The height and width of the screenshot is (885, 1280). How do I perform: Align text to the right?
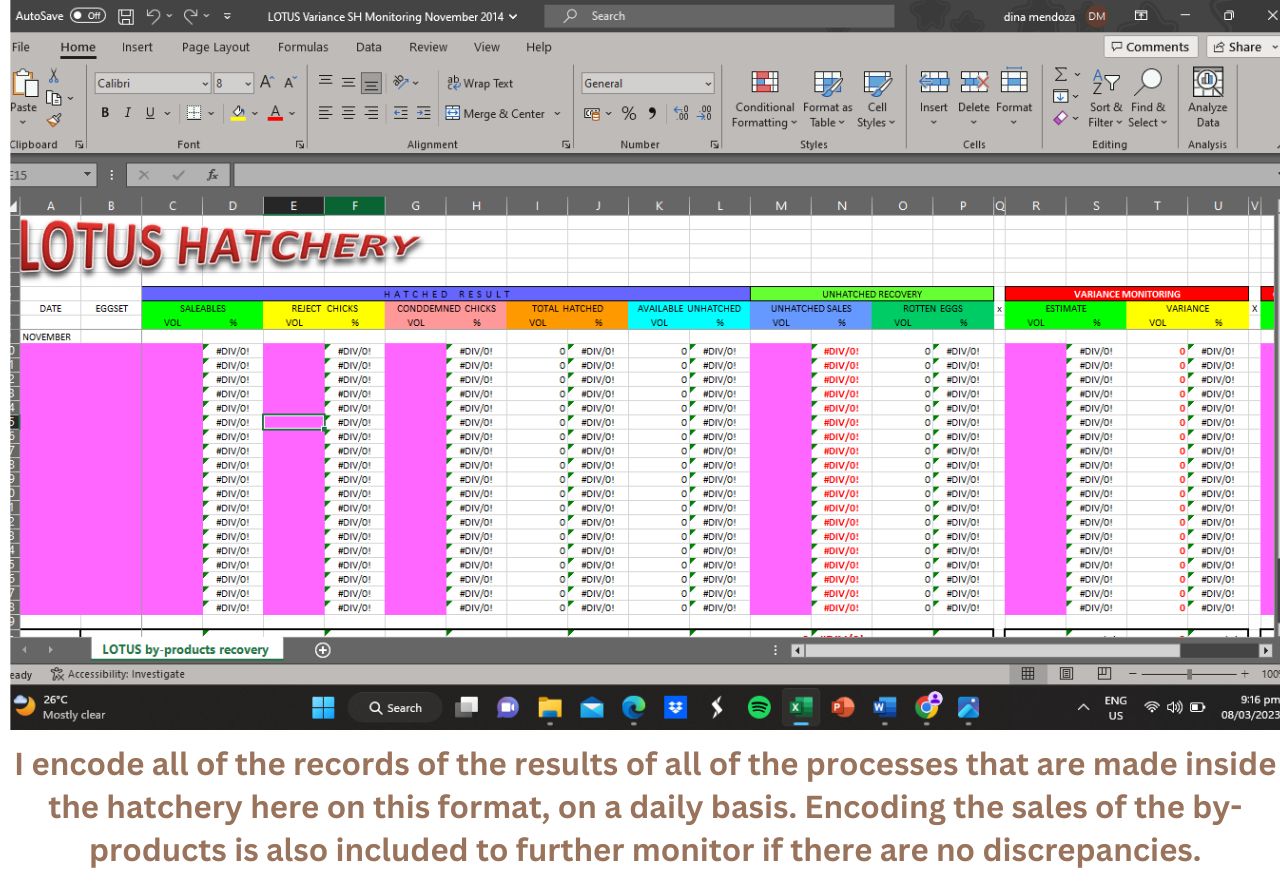371,114
